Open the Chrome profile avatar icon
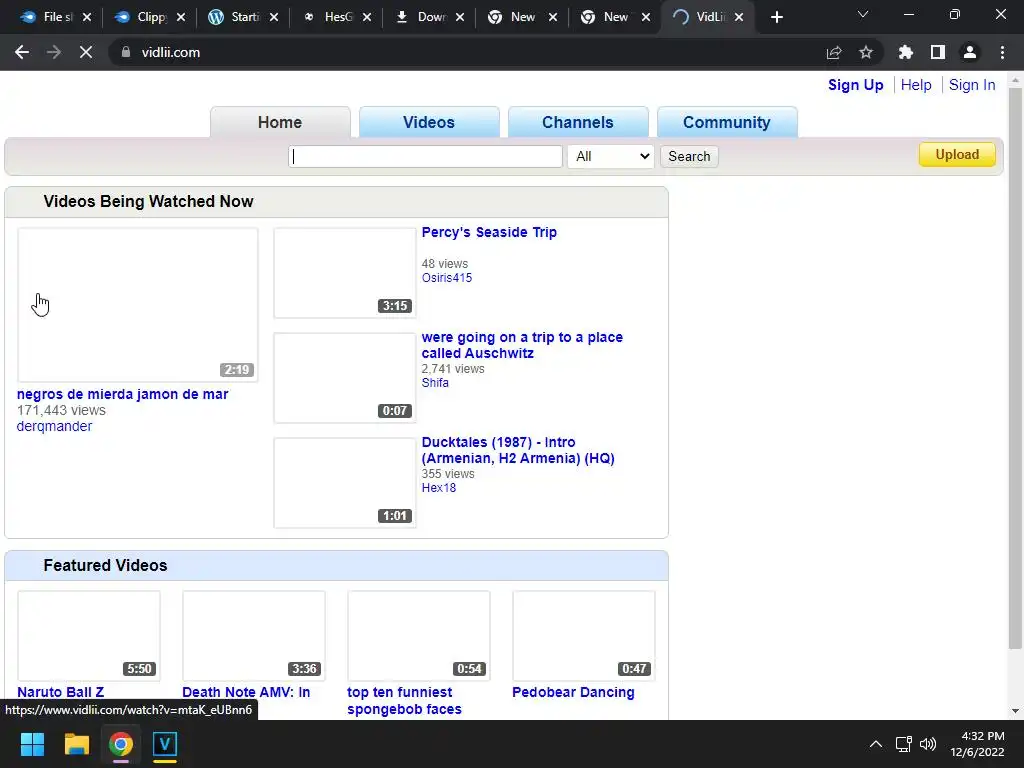This screenshot has width=1024, height=768. pyautogui.click(x=970, y=52)
